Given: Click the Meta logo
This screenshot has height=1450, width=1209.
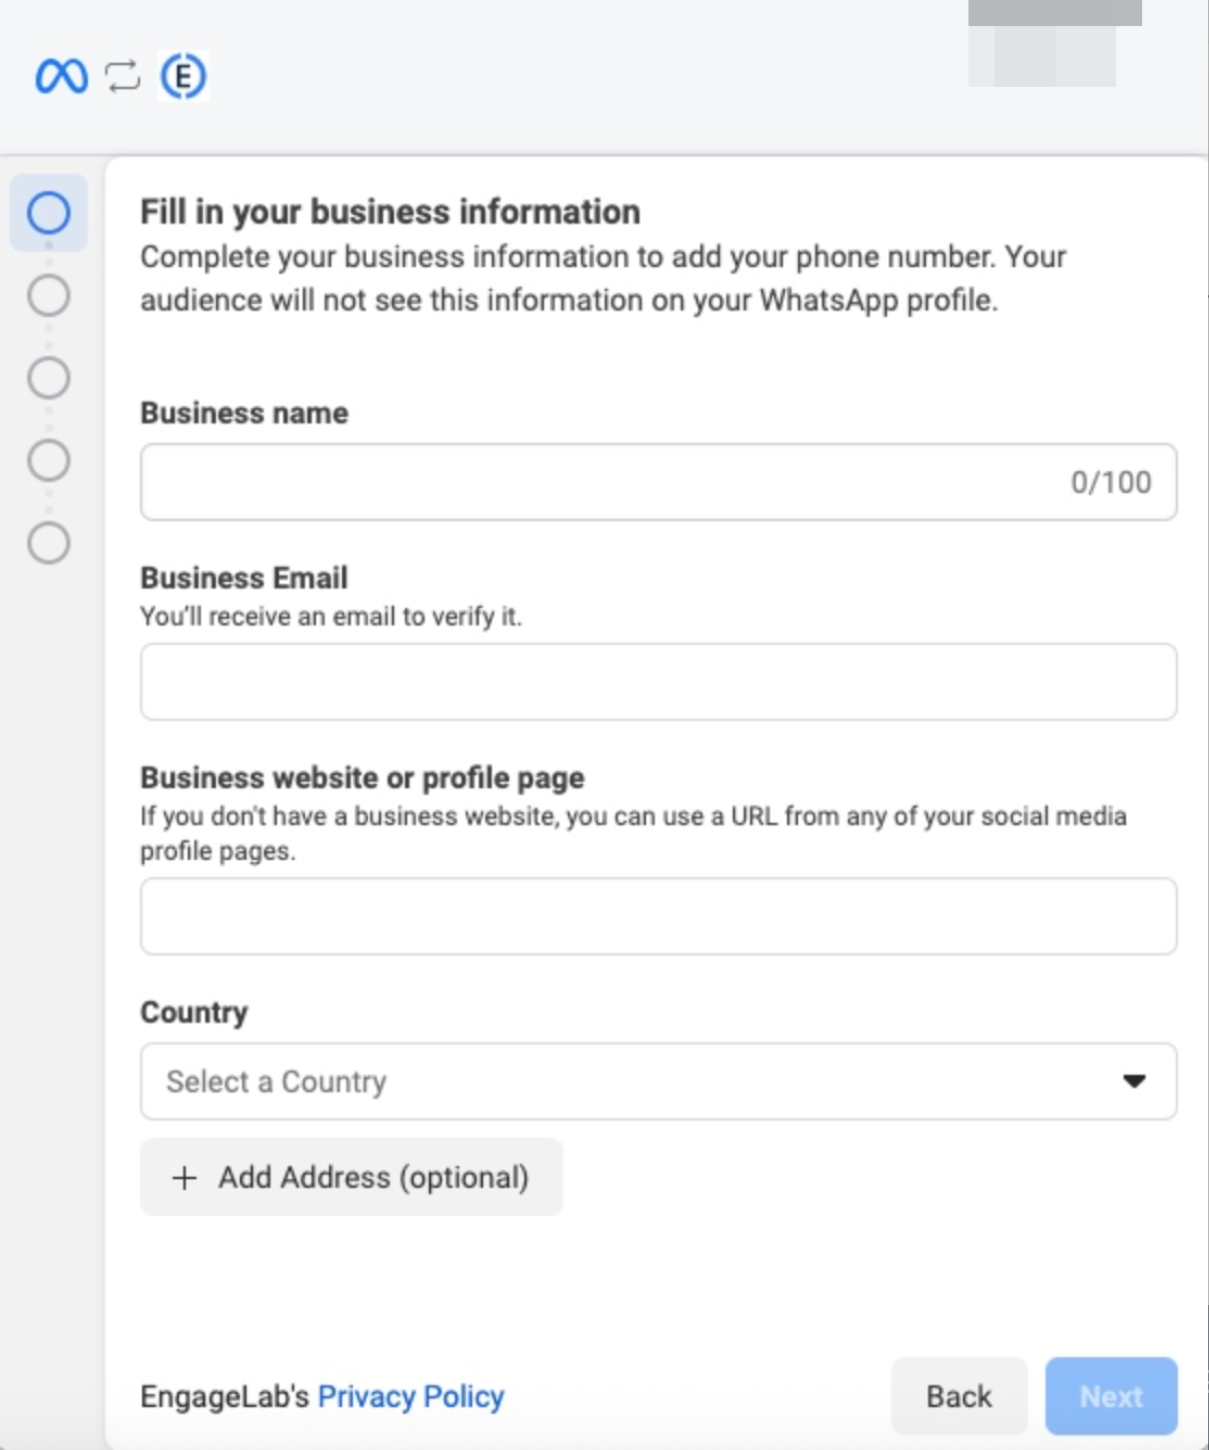Looking at the screenshot, I should tap(62, 77).
